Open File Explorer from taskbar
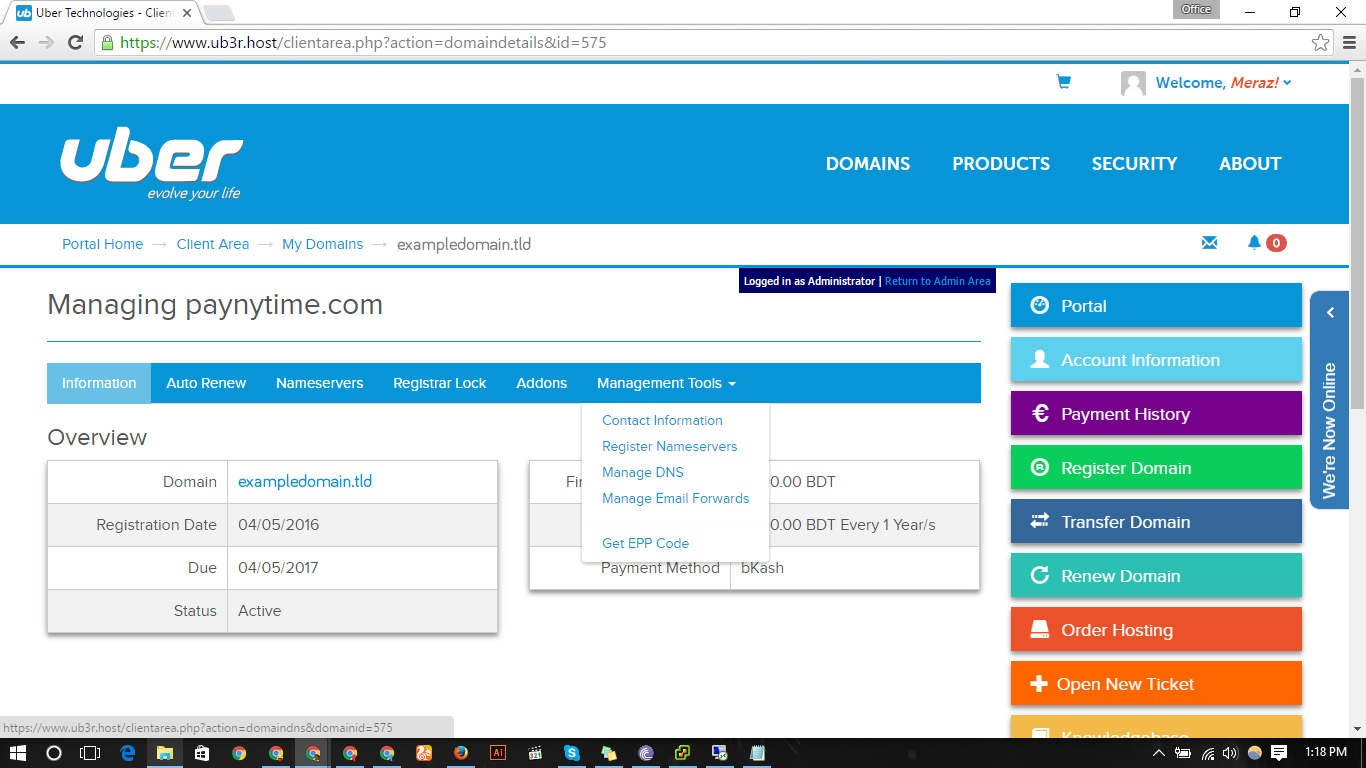The height and width of the screenshot is (768, 1366). tap(165, 753)
